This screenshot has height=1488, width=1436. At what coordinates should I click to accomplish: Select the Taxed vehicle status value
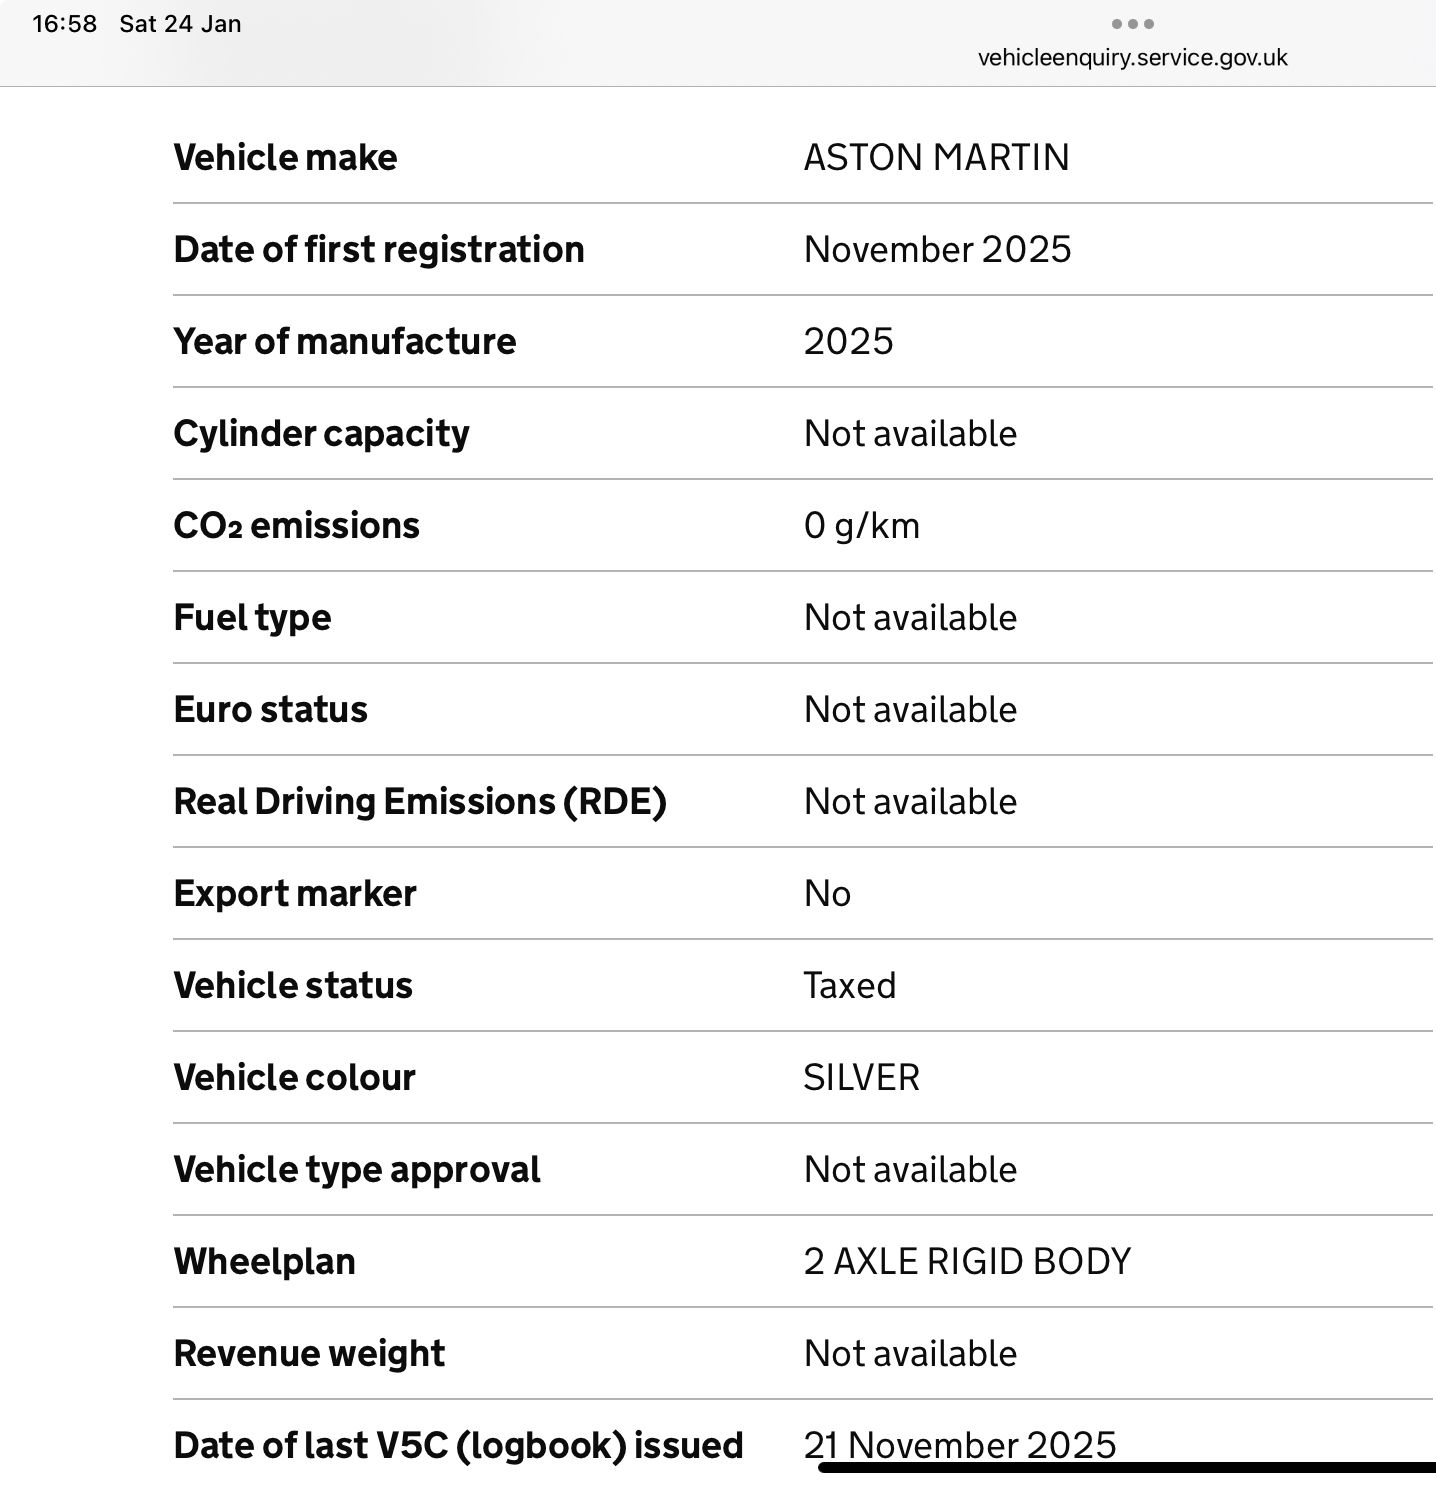point(849,986)
